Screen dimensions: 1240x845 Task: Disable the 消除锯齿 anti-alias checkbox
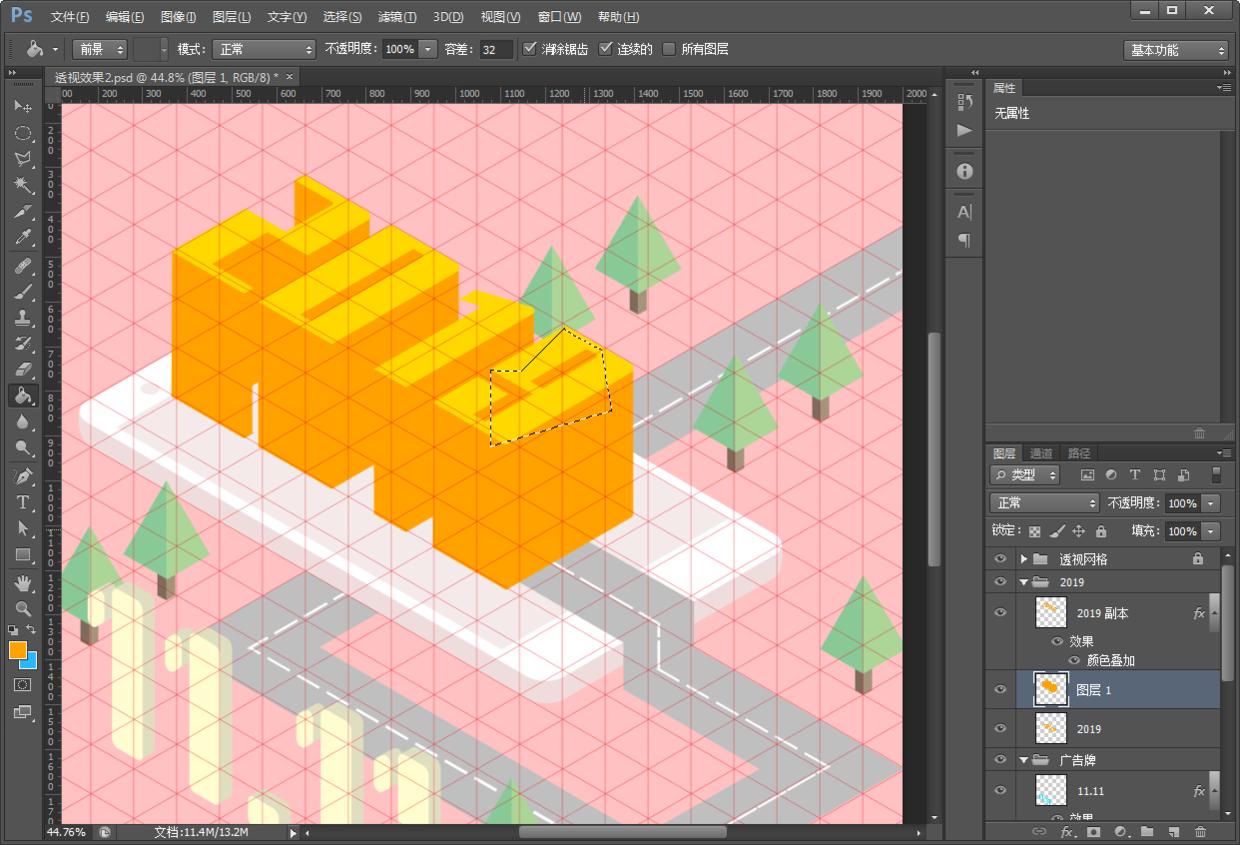(530, 49)
